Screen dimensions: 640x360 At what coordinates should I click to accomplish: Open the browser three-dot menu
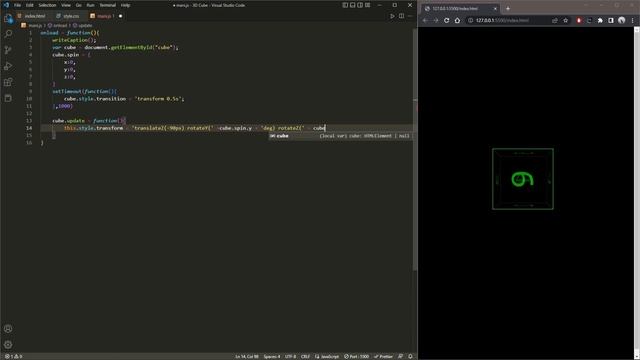[x=633, y=20]
